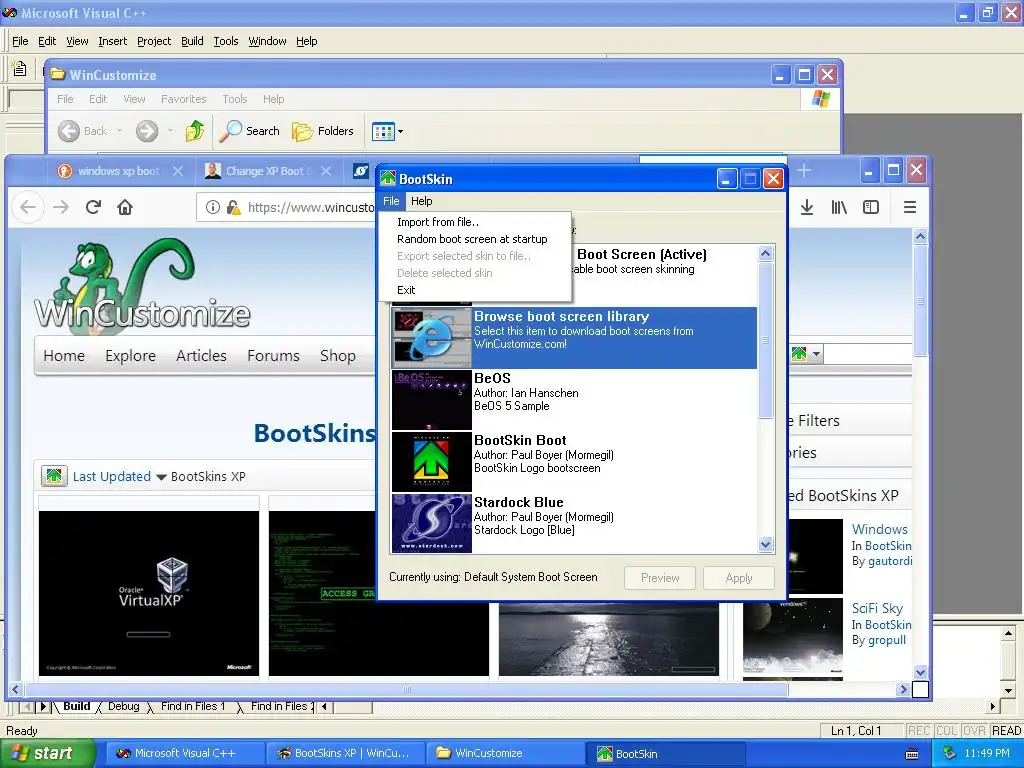This screenshot has width=1024, height=768.
Task: Open Build menu in Visual C++
Action: (x=192, y=41)
